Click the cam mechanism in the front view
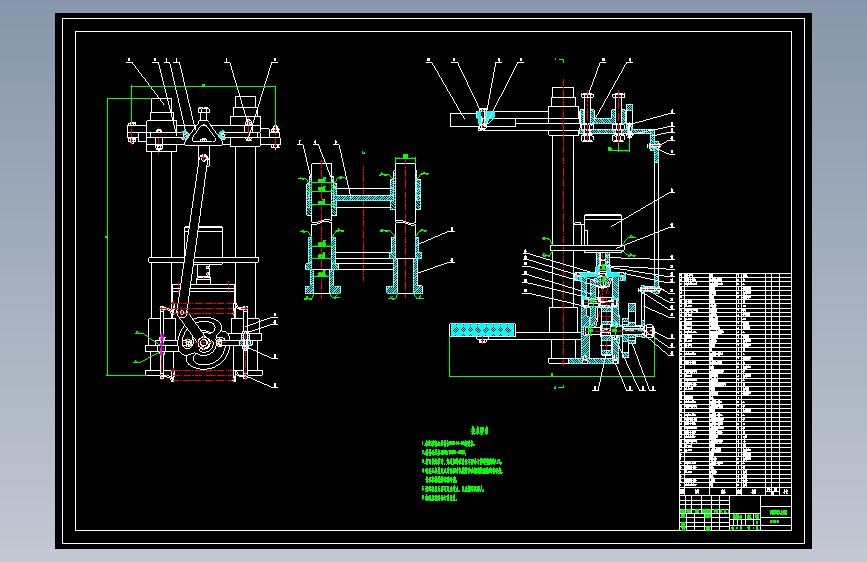This screenshot has width=867, height=562. pos(203,343)
